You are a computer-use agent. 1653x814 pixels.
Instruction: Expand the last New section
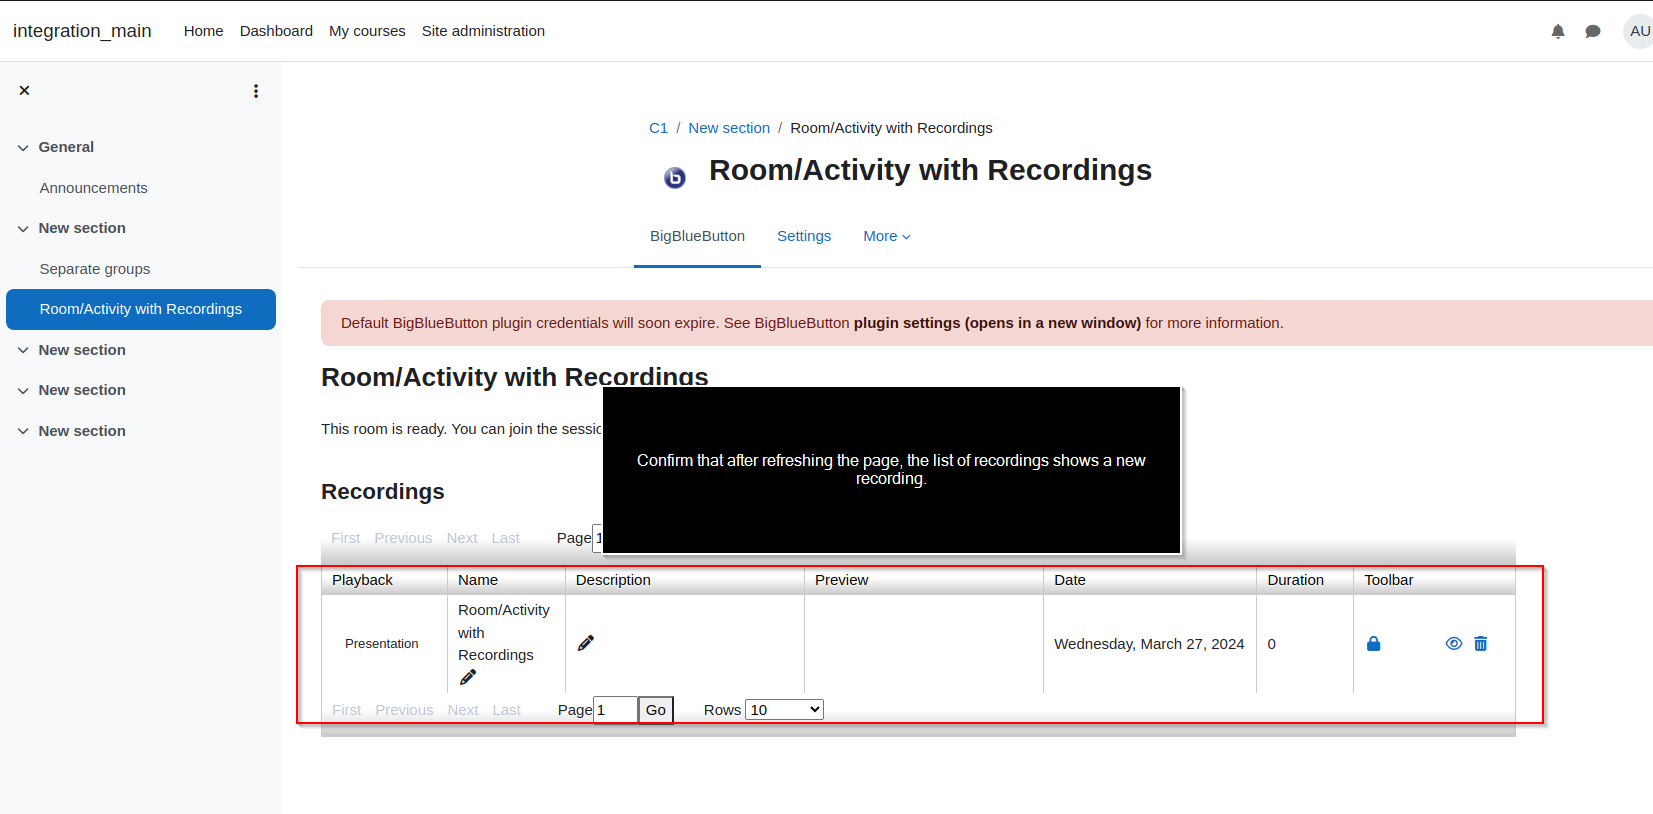tap(23, 431)
